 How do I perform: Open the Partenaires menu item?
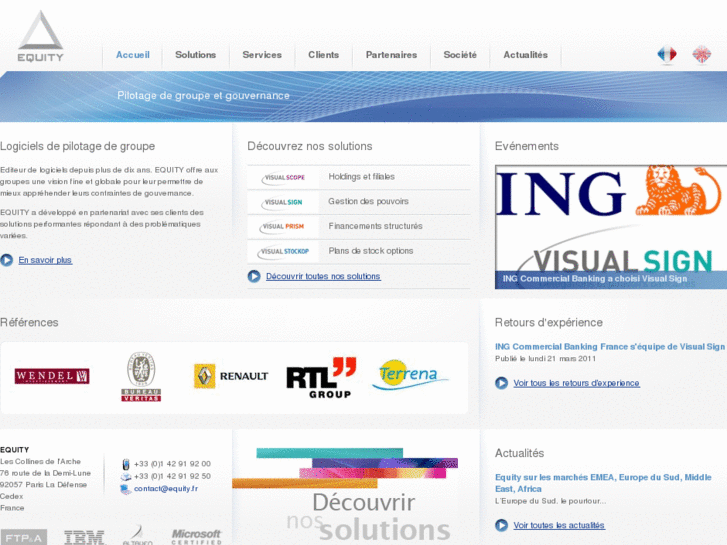(391, 55)
